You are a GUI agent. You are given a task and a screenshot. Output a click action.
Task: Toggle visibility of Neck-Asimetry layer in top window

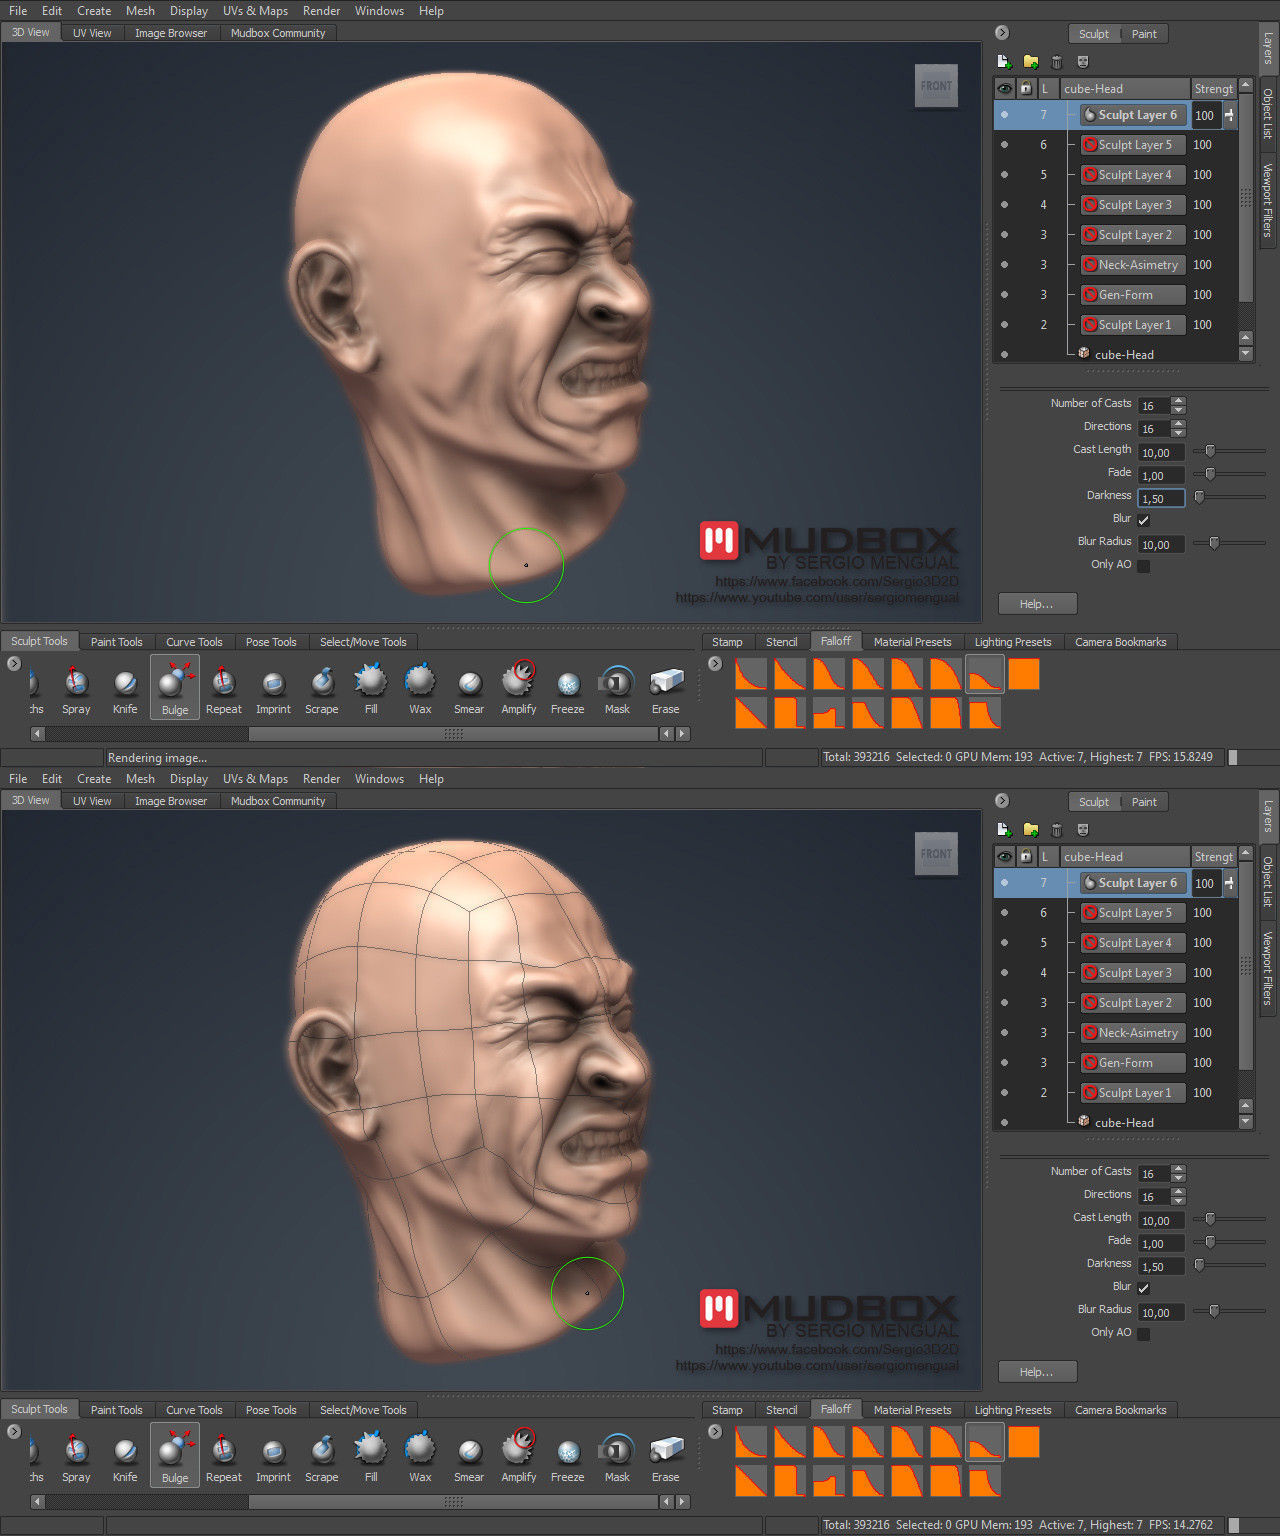pyautogui.click(x=1004, y=265)
